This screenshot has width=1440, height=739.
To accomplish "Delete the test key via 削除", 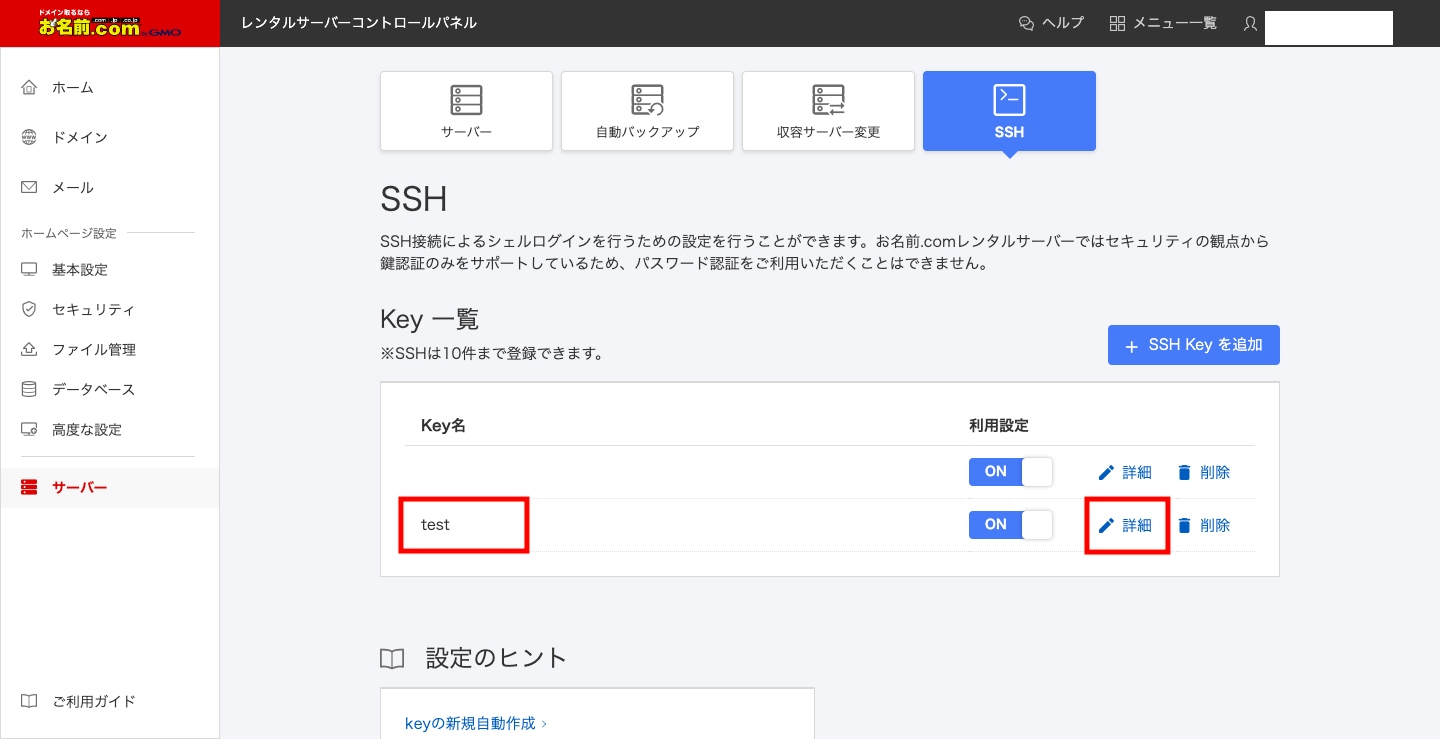I will [1204, 525].
